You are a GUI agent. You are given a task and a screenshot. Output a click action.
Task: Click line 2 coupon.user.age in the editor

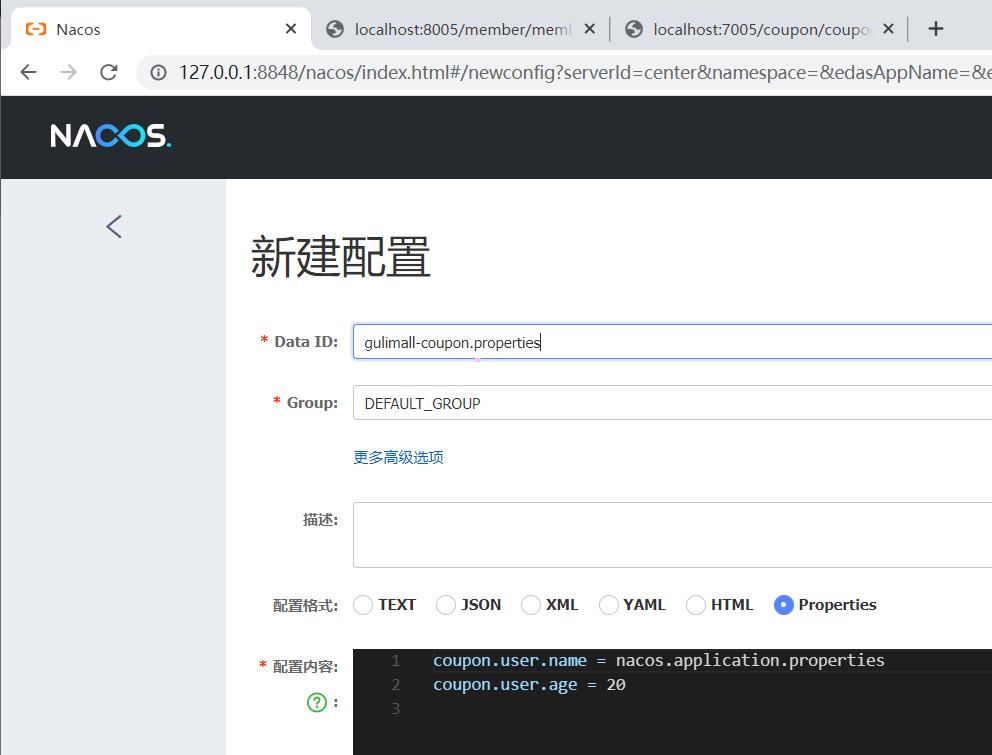click(x=505, y=685)
